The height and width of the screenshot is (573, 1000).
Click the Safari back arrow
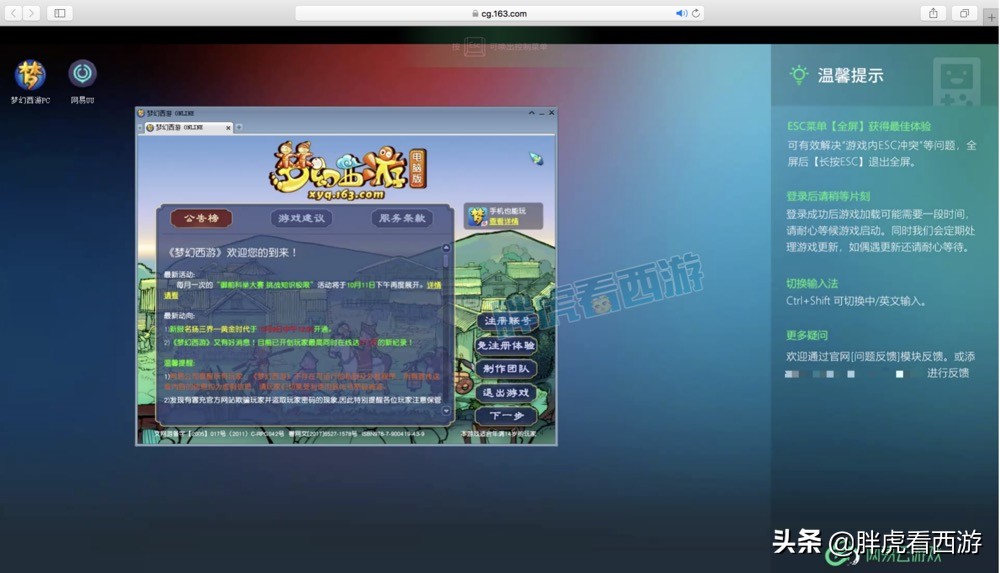[x=14, y=13]
